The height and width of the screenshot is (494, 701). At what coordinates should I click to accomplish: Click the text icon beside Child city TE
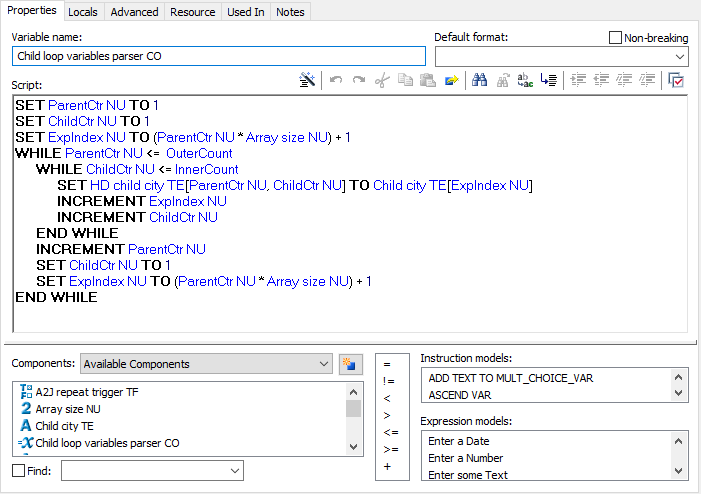pos(26,426)
